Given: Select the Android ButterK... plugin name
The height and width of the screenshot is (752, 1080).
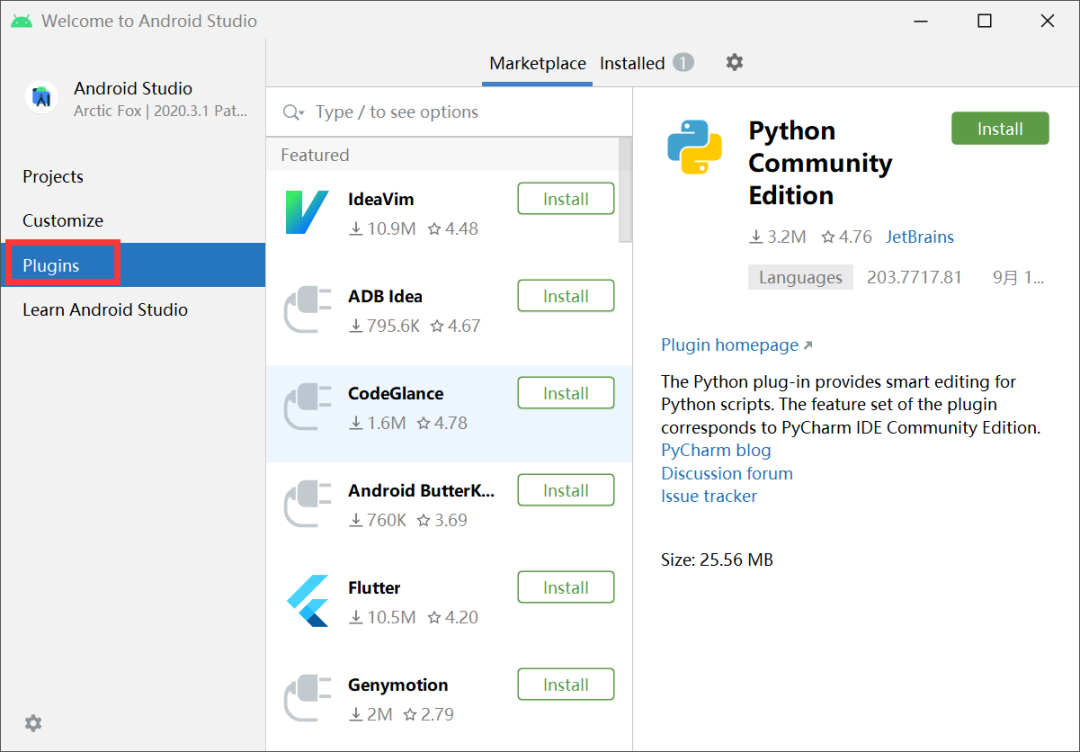Looking at the screenshot, I should [x=421, y=491].
